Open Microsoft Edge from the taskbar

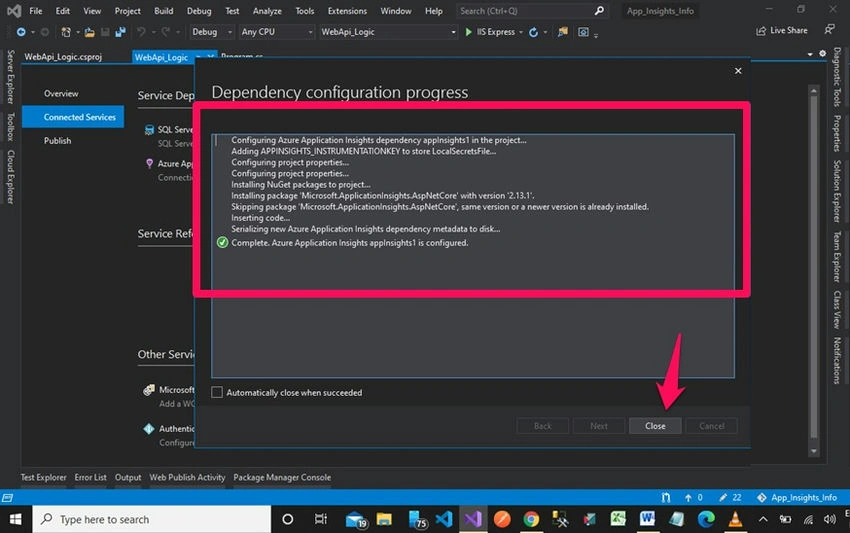click(x=706, y=519)
